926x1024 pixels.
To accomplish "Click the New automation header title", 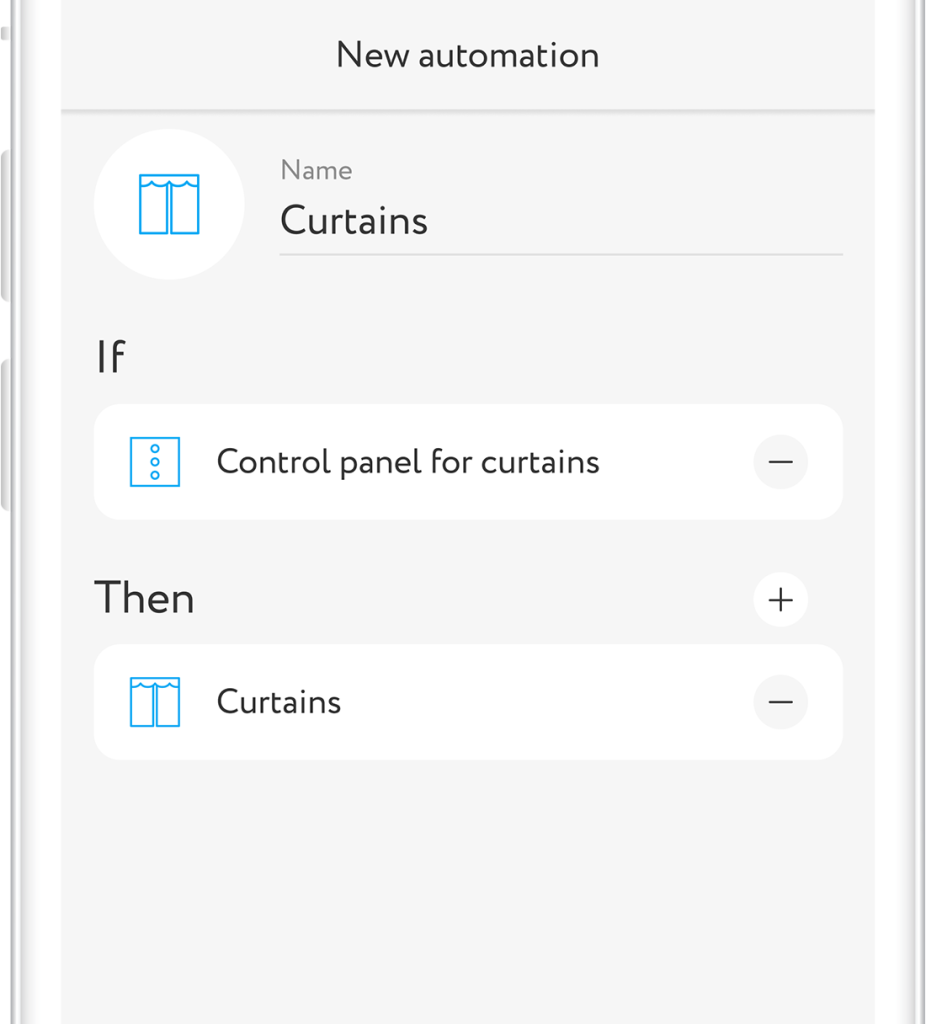I will [467, 55].
